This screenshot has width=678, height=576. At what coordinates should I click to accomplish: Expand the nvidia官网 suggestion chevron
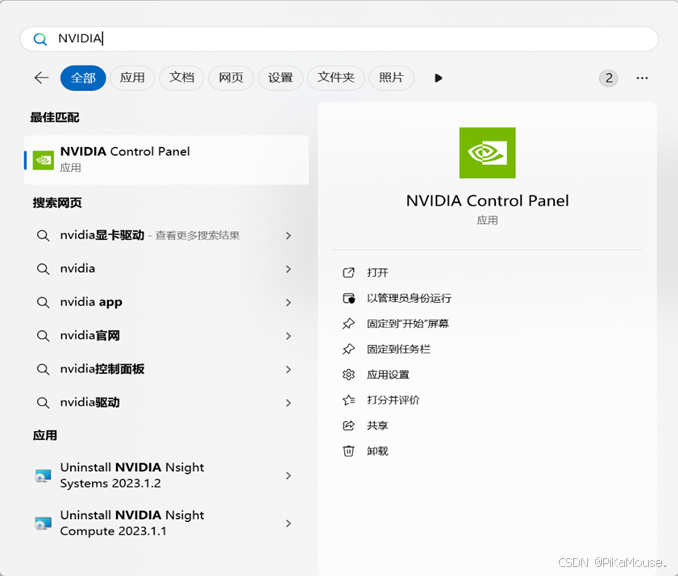click(288, 336)
